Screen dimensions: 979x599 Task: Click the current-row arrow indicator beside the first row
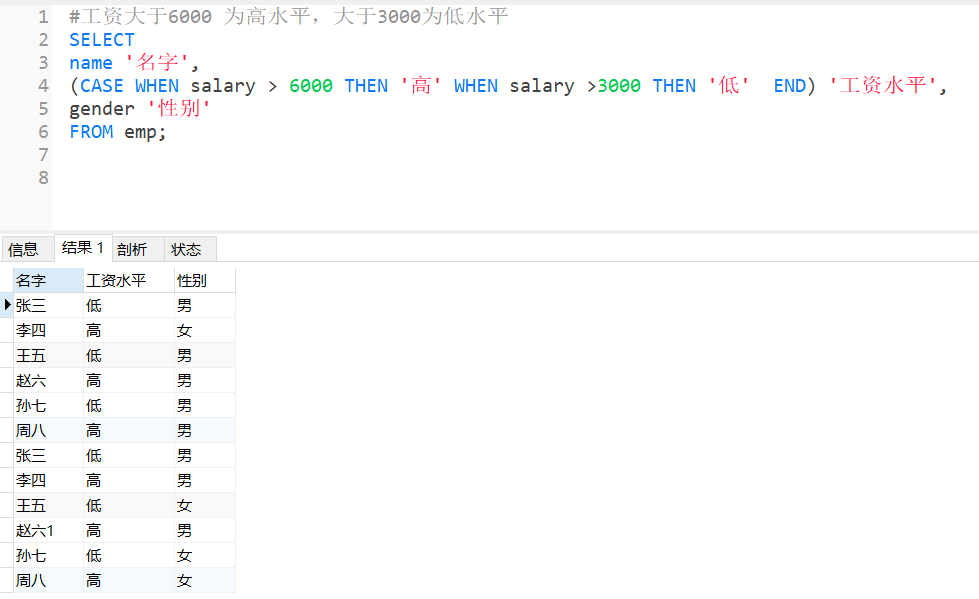7,305
